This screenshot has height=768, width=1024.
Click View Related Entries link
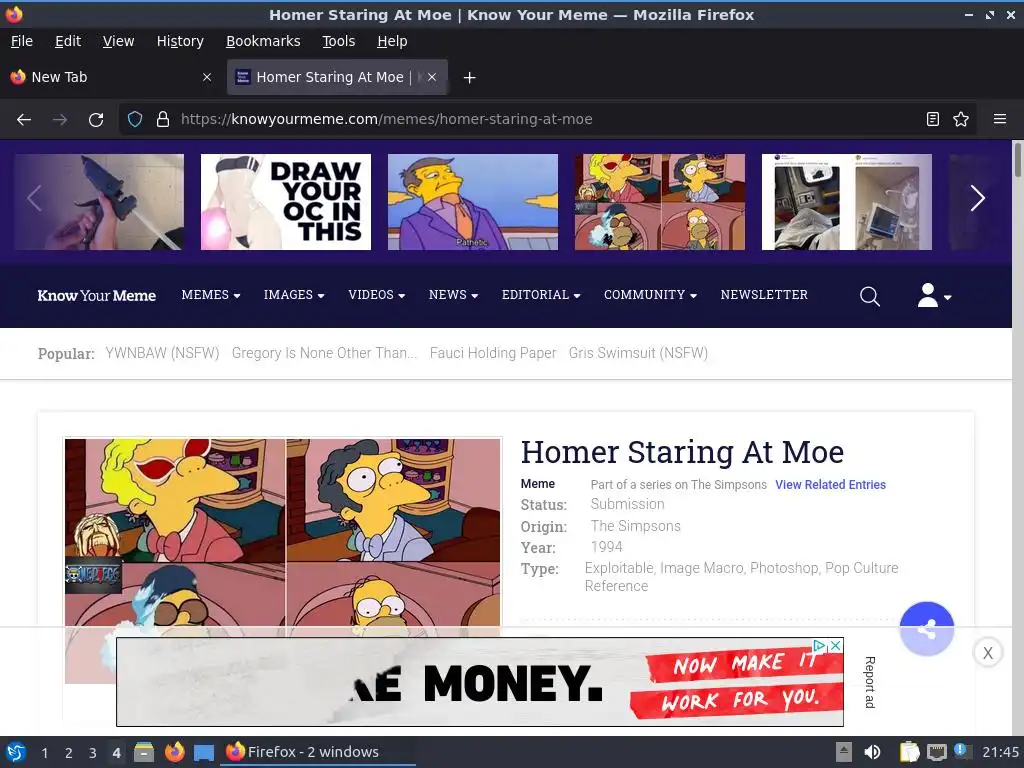(830, 485)
